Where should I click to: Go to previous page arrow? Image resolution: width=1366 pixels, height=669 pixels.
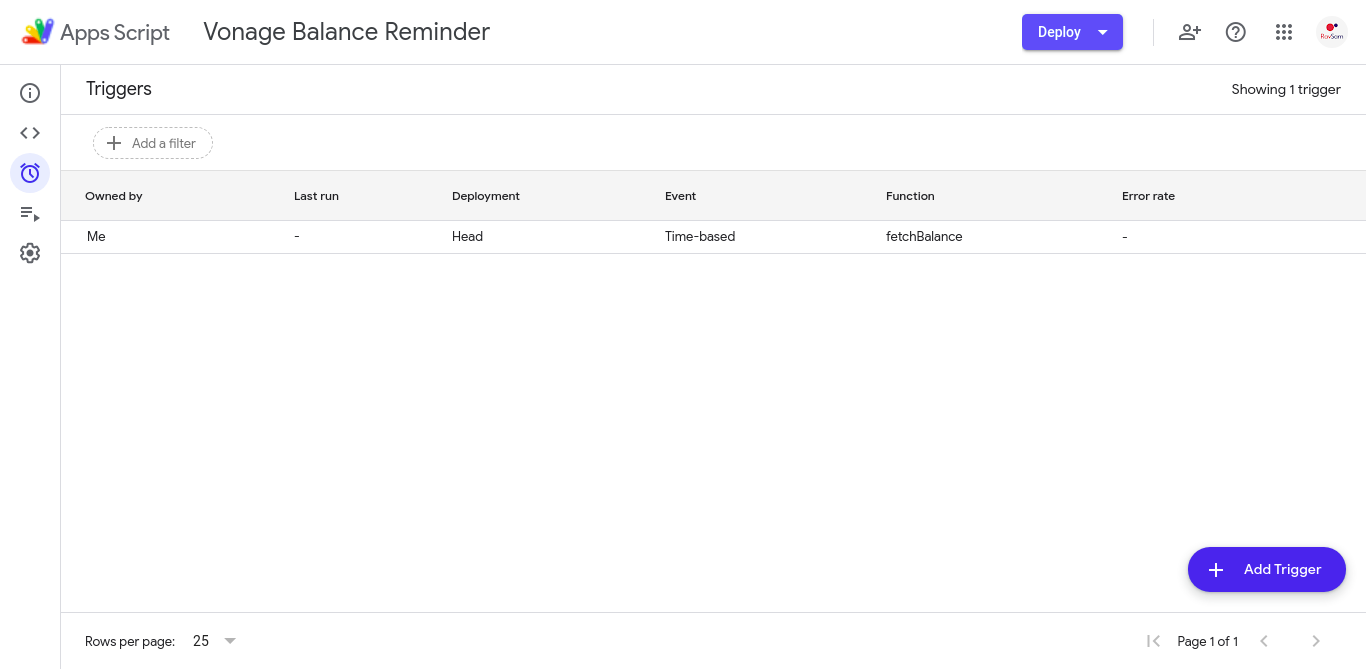pyautogui.click(x=1264, y=641)
